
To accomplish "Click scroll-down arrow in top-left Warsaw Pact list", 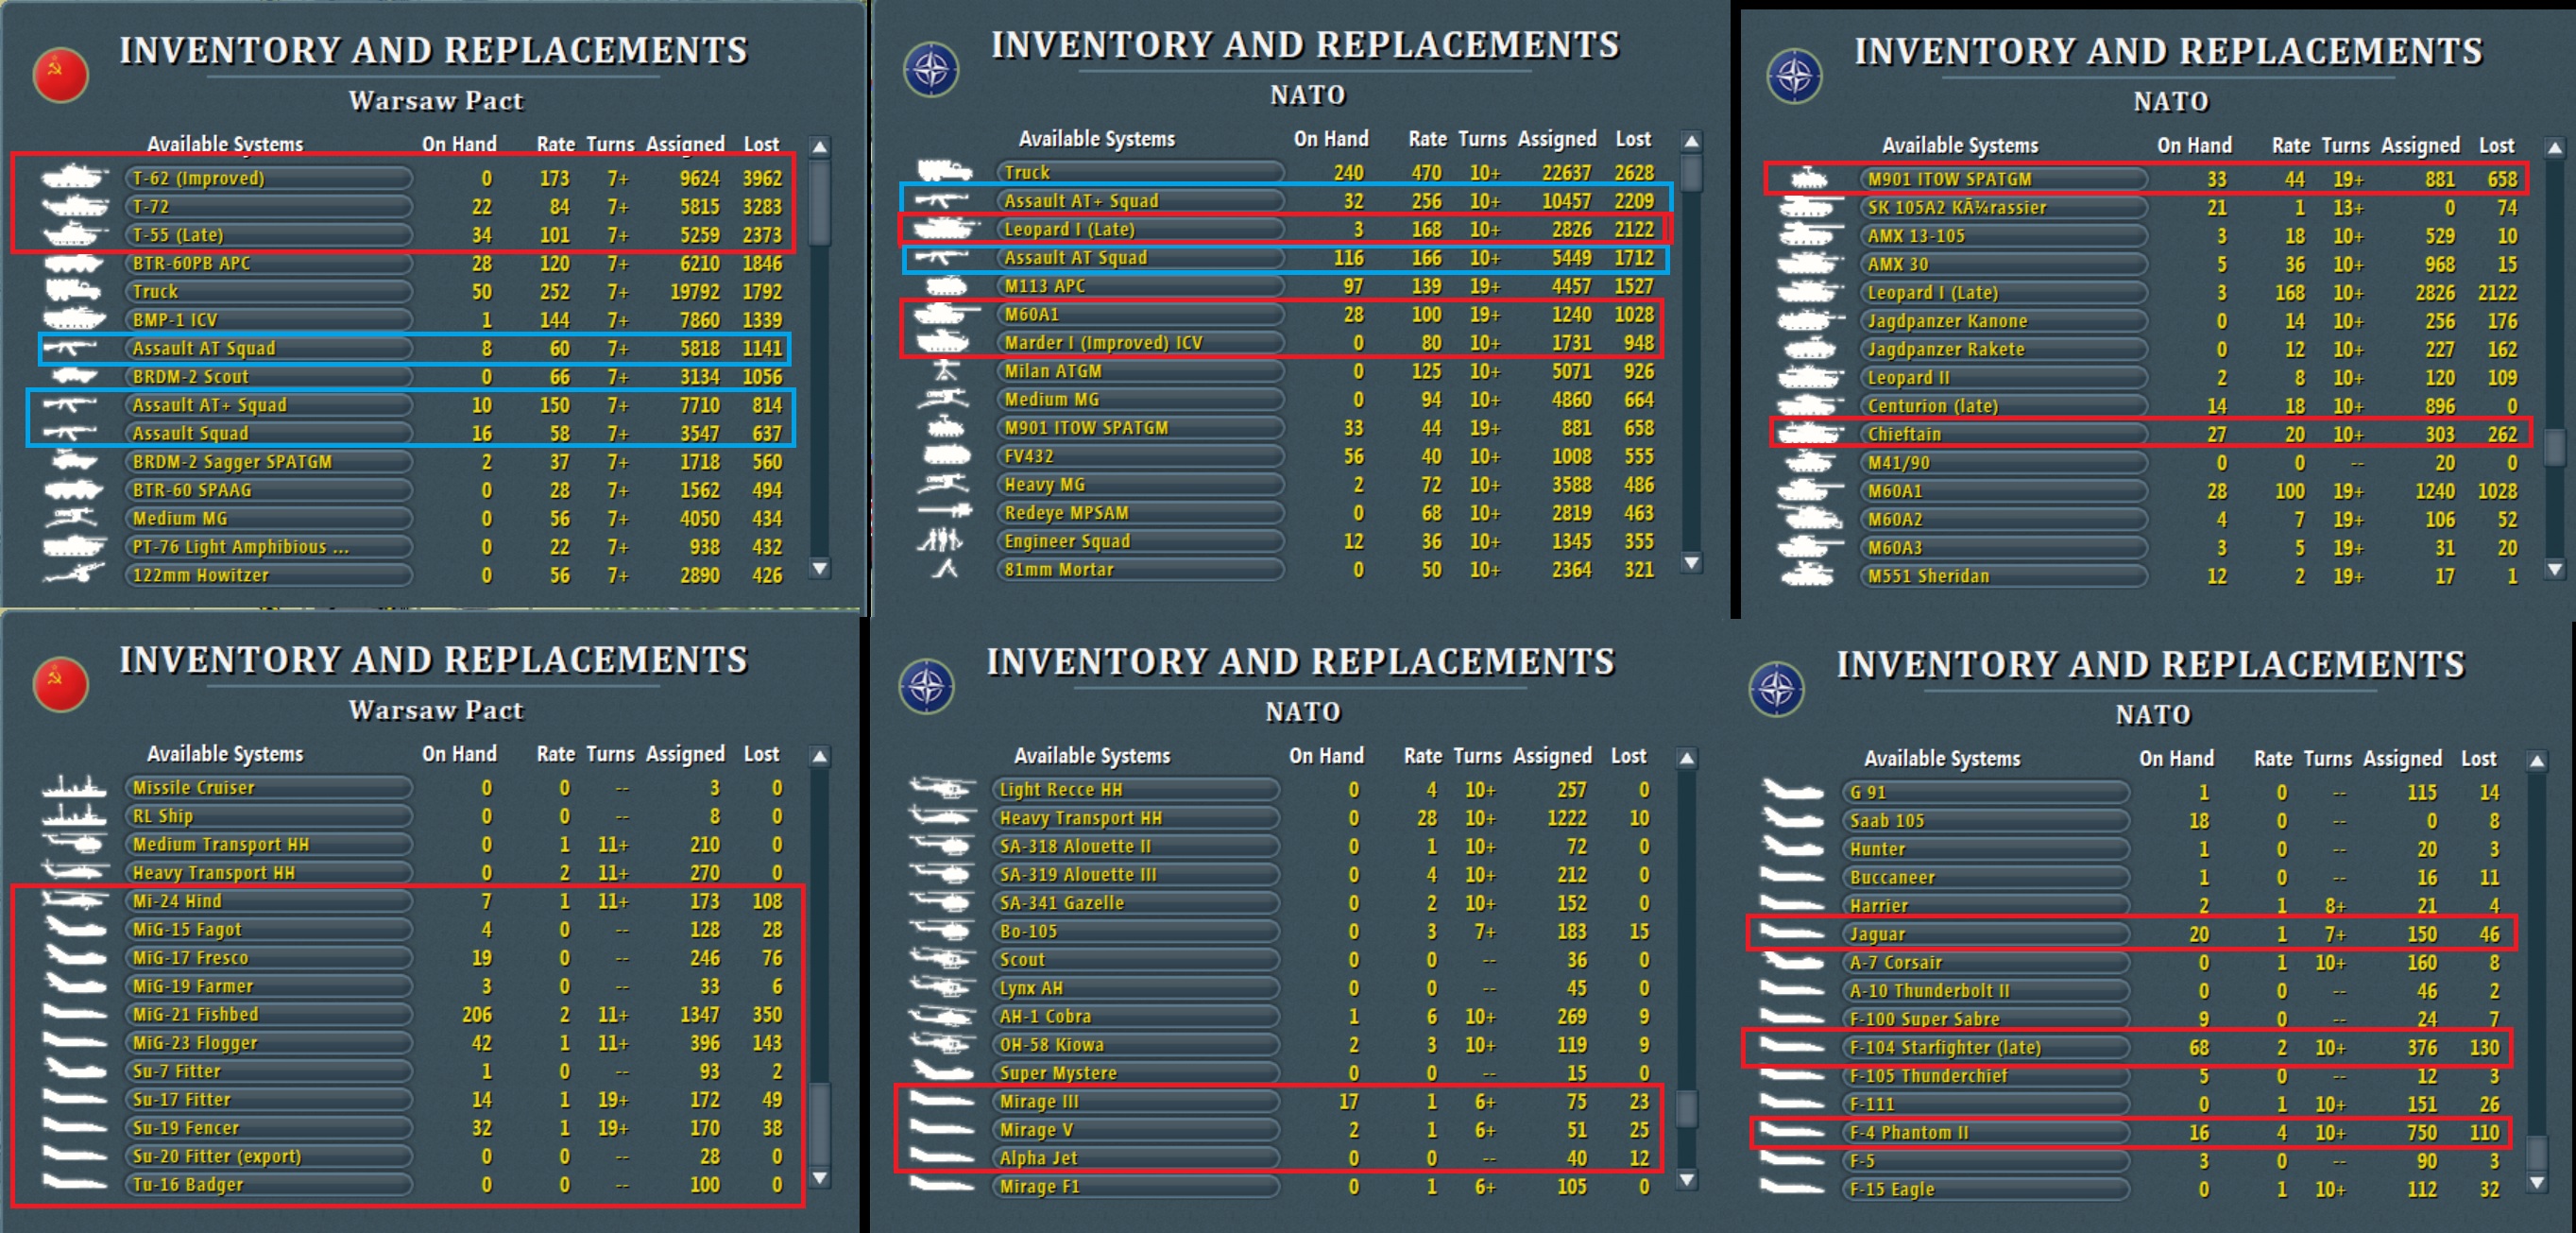I will point(820,569).
